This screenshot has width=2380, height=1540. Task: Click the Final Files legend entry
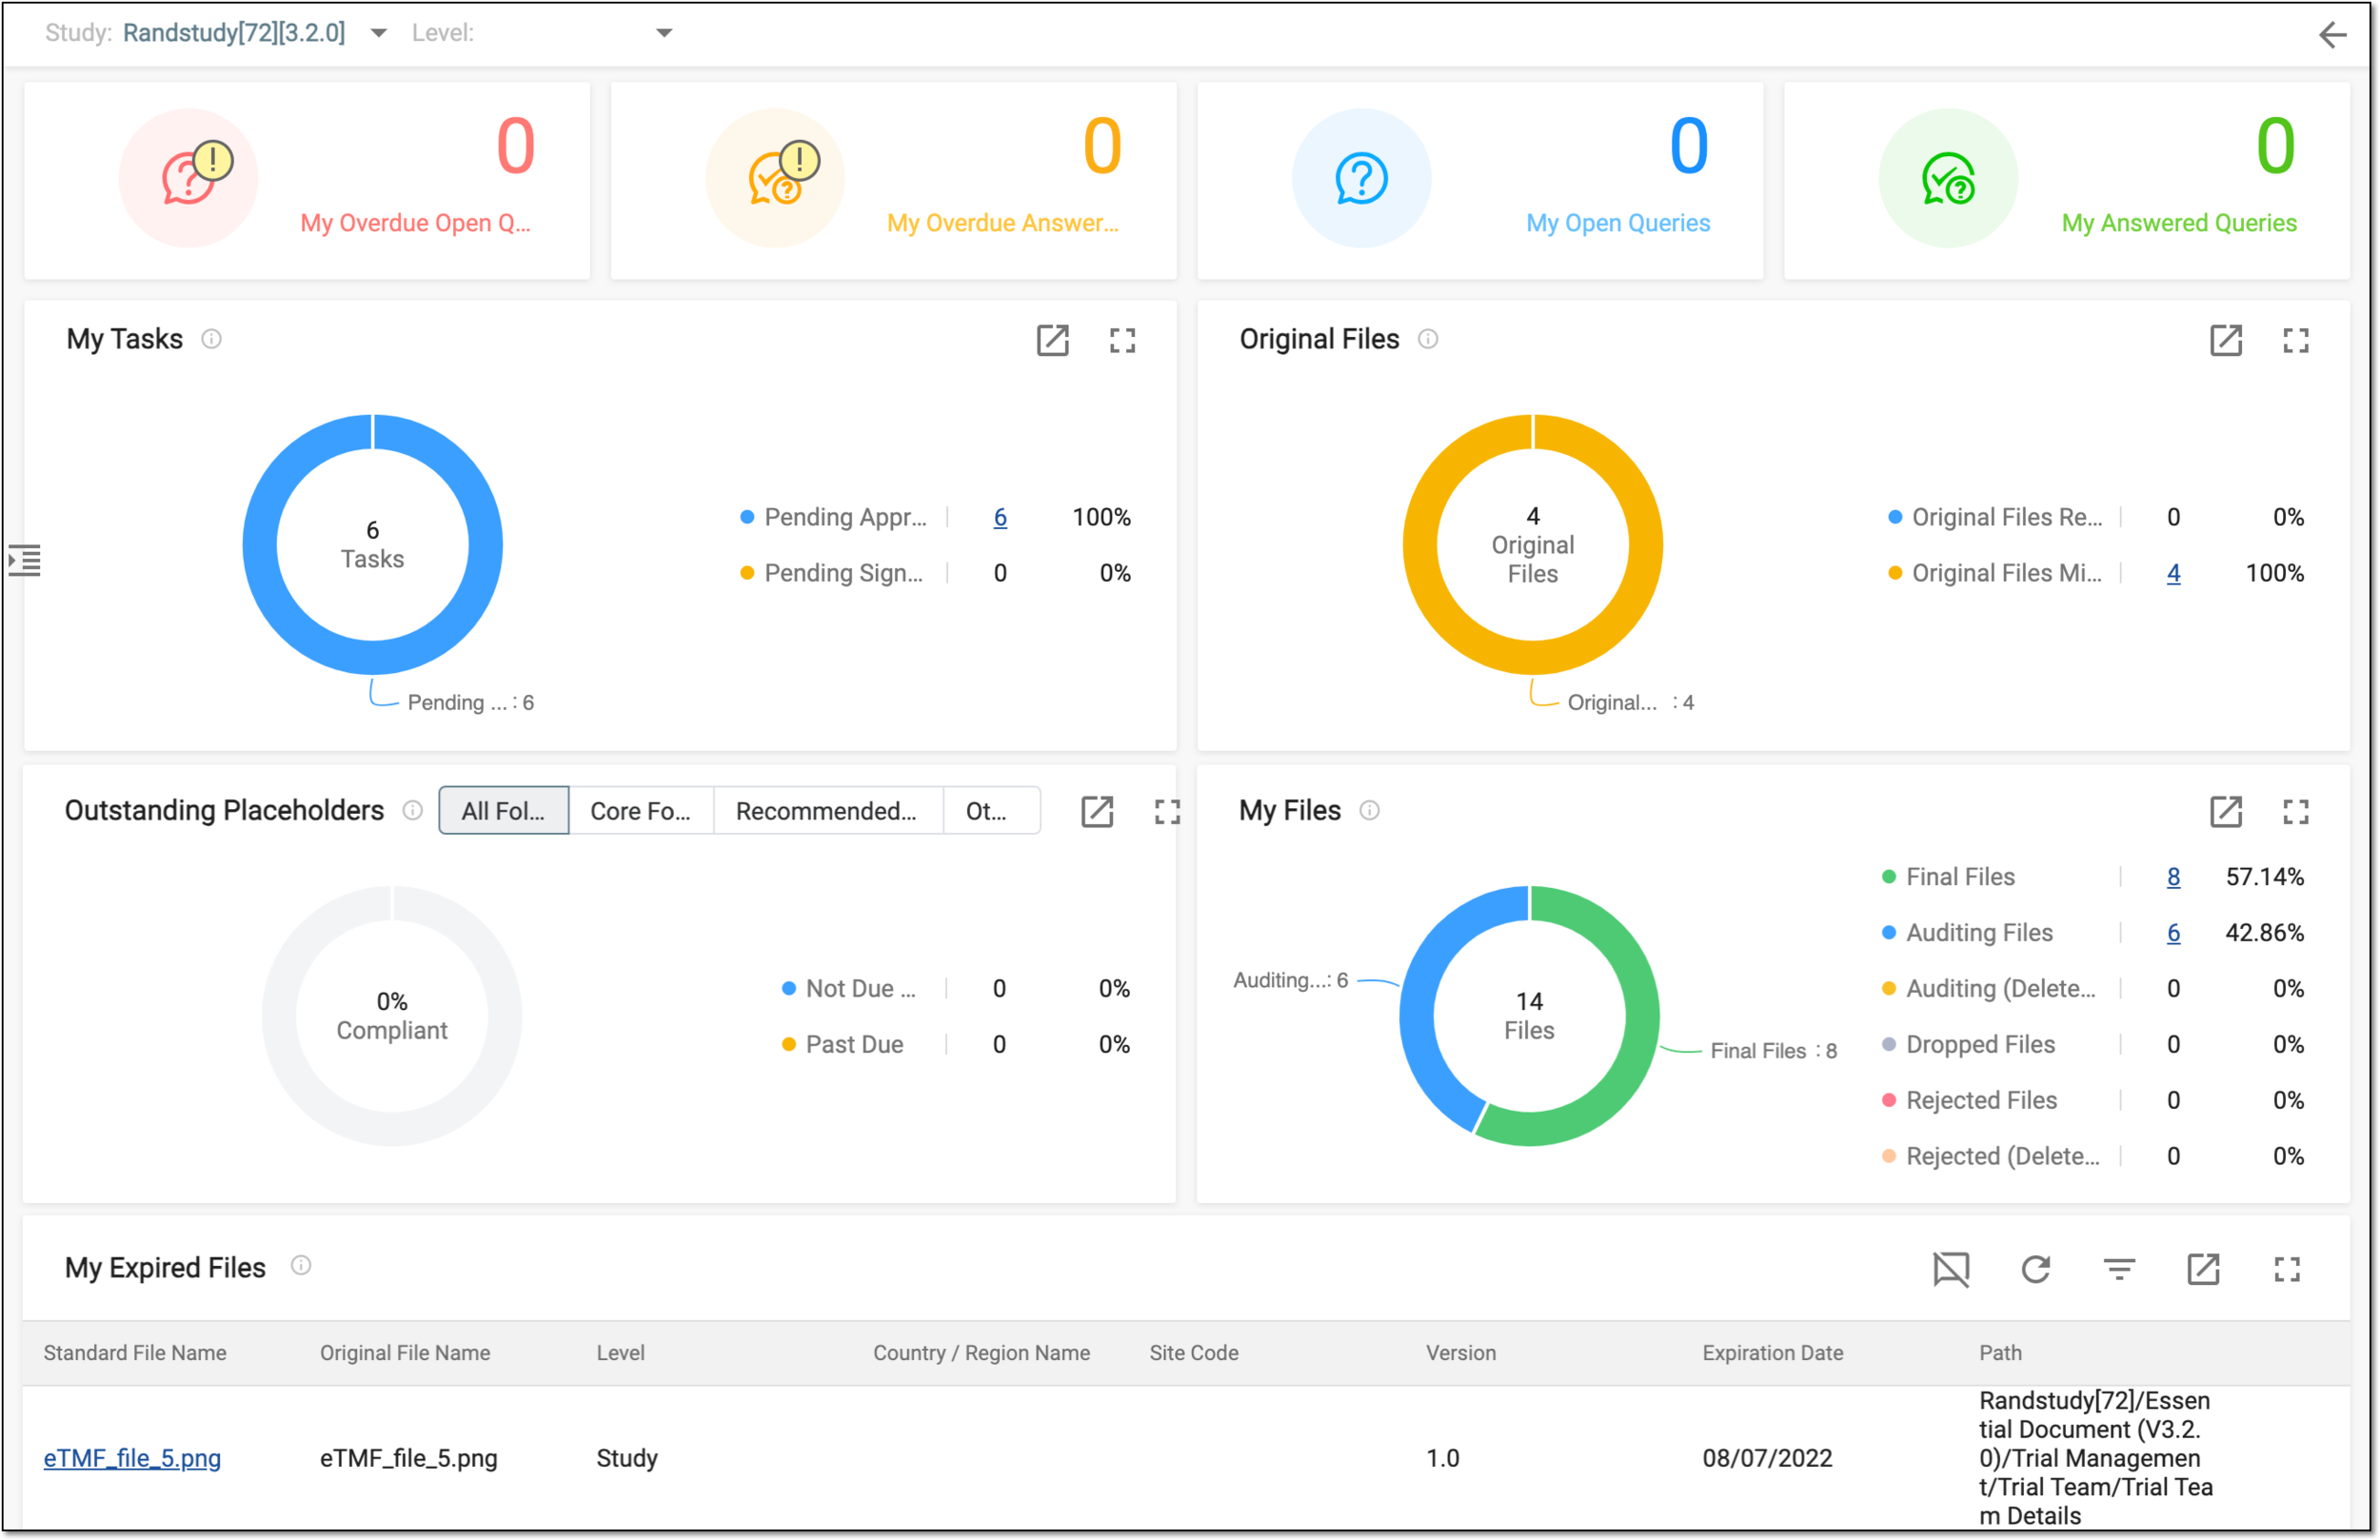[1948, 877]
